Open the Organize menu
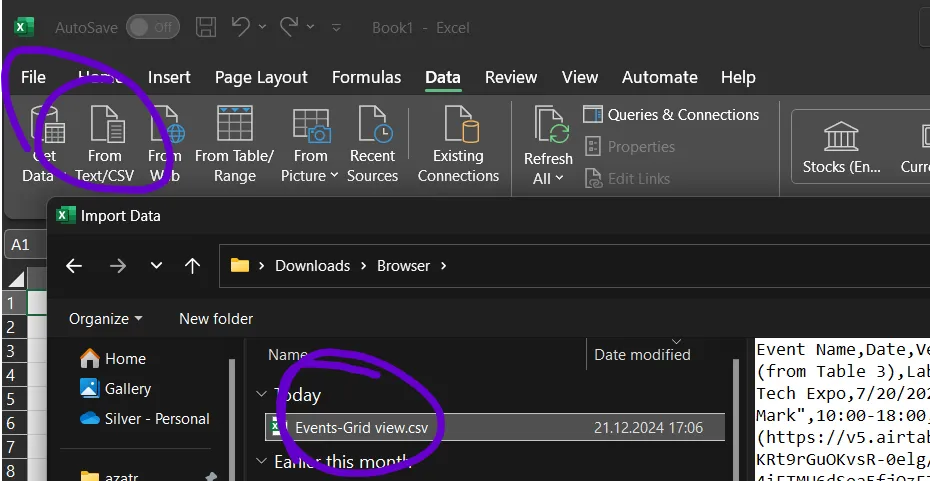 (106, 318)
